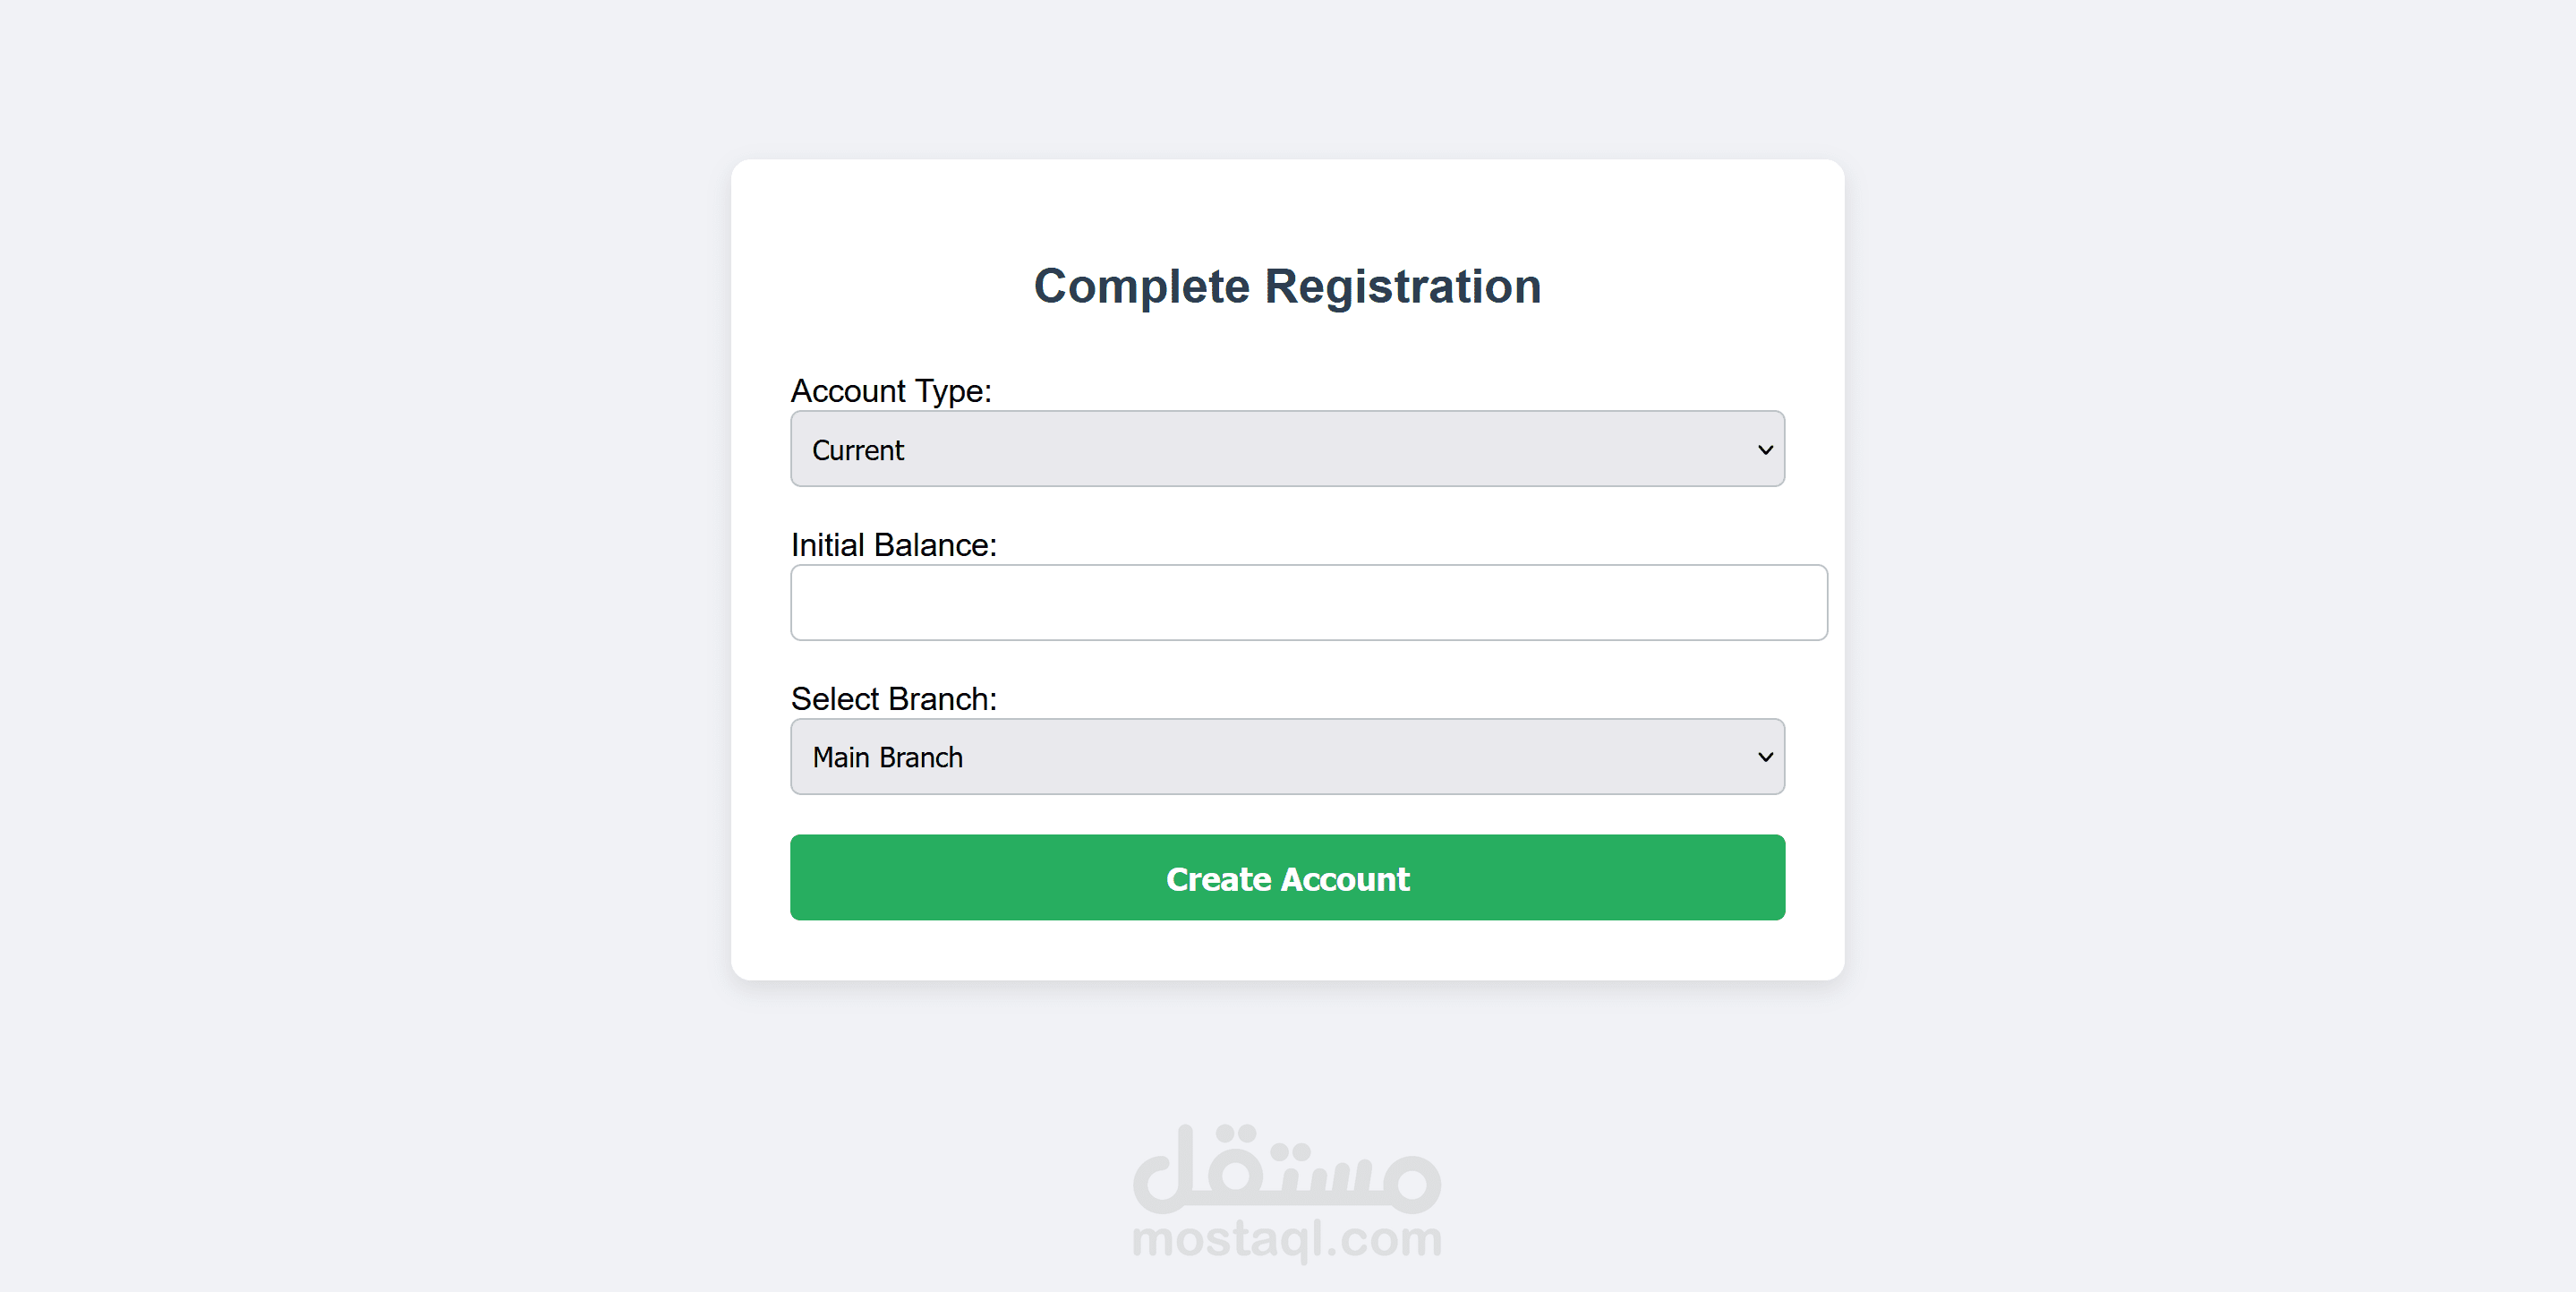
Task: Click the Select Branch label
Action: 894,699
